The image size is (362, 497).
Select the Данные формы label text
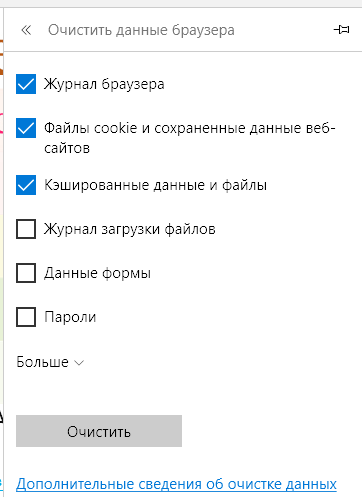click(97, 273)
